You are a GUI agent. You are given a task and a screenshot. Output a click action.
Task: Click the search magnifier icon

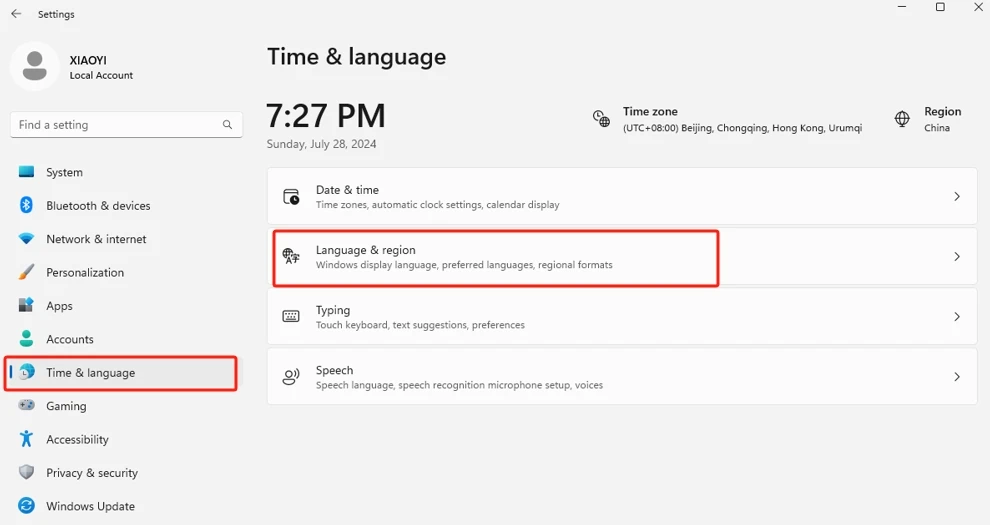(x=227, y=125)
